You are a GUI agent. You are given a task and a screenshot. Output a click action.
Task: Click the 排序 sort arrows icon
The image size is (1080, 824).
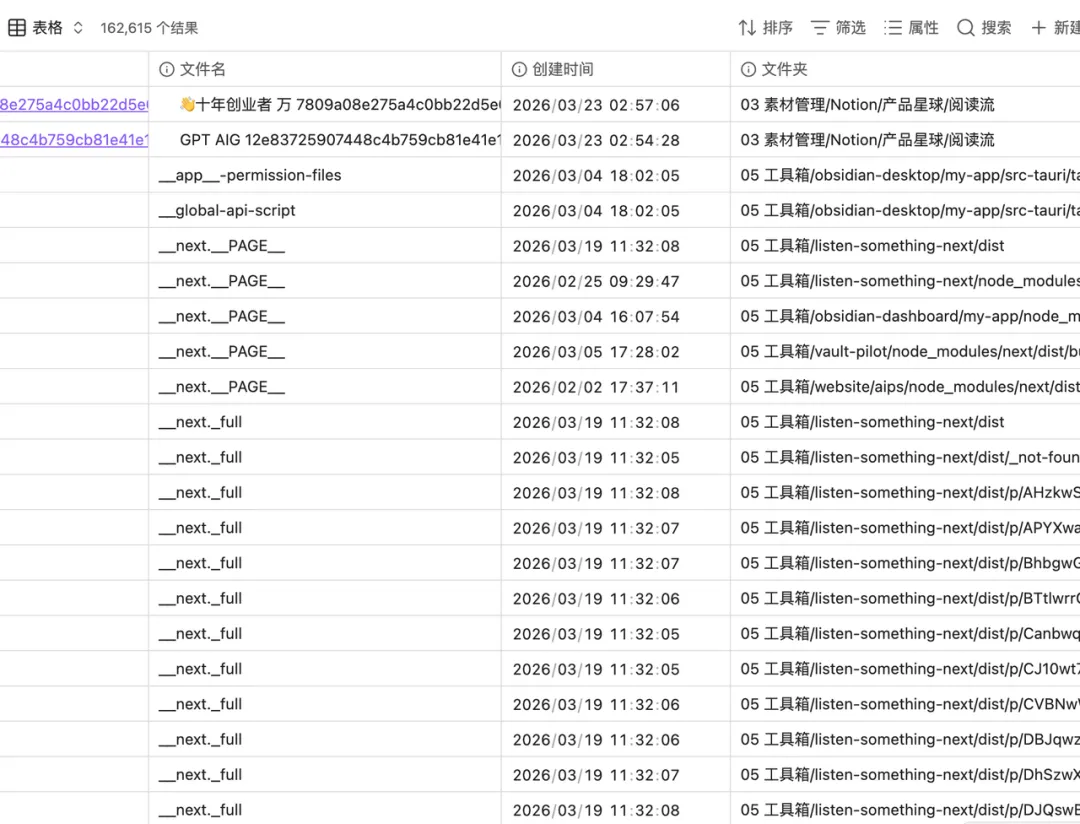click(x=747, y=28)
